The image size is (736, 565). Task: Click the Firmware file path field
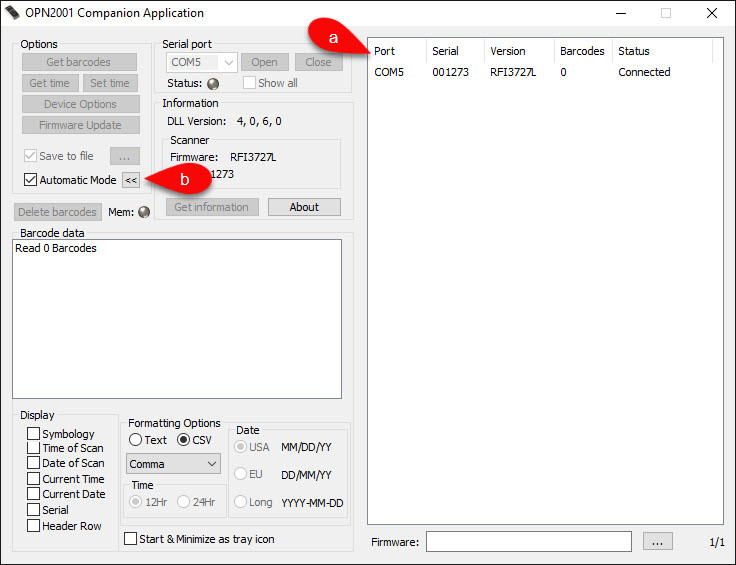tap(529, 542)
